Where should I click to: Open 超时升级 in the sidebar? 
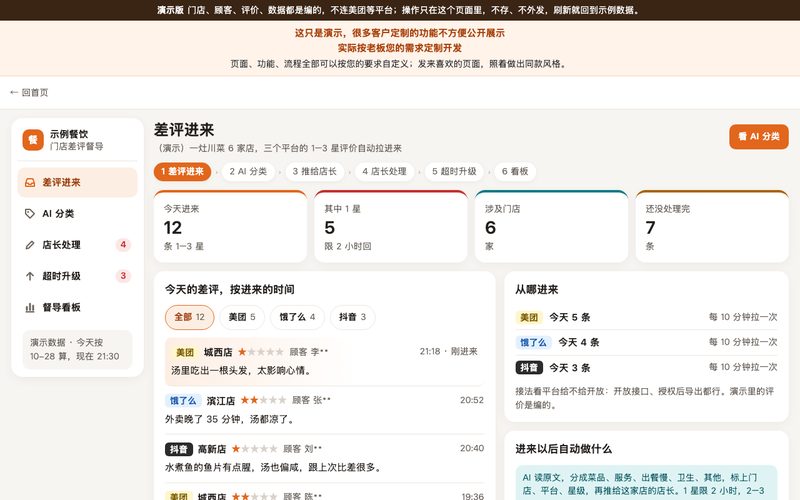(x=78, y=276)
